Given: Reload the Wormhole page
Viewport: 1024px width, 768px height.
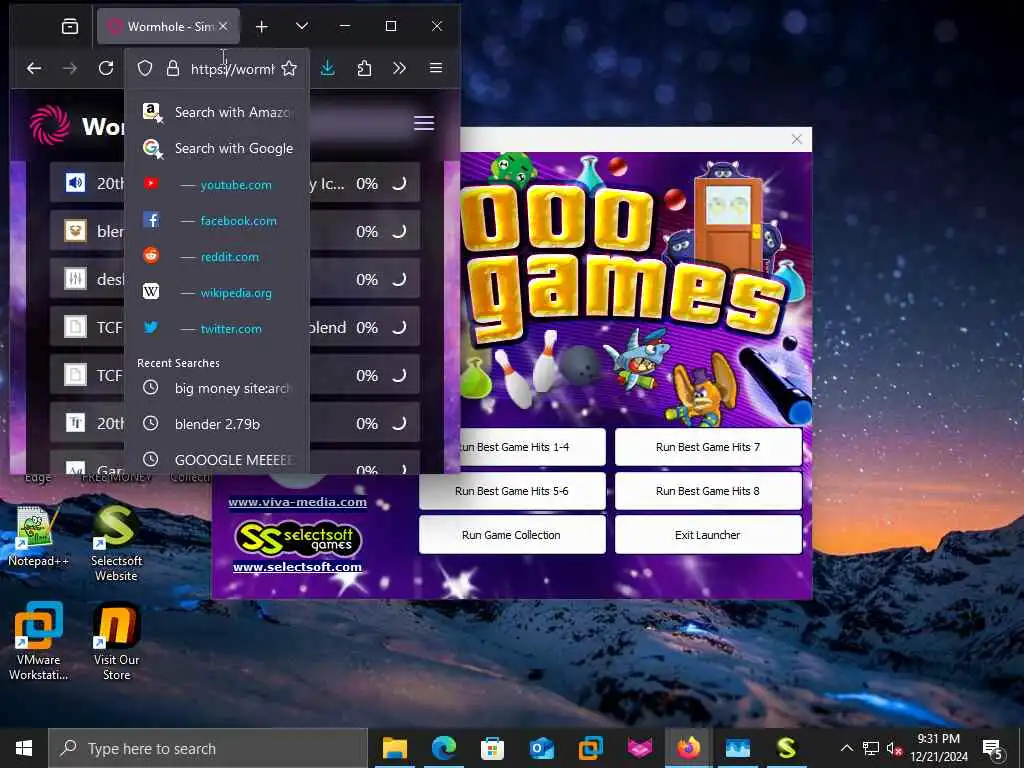Looking at the screenshot, I should click(x=106, y=68).
